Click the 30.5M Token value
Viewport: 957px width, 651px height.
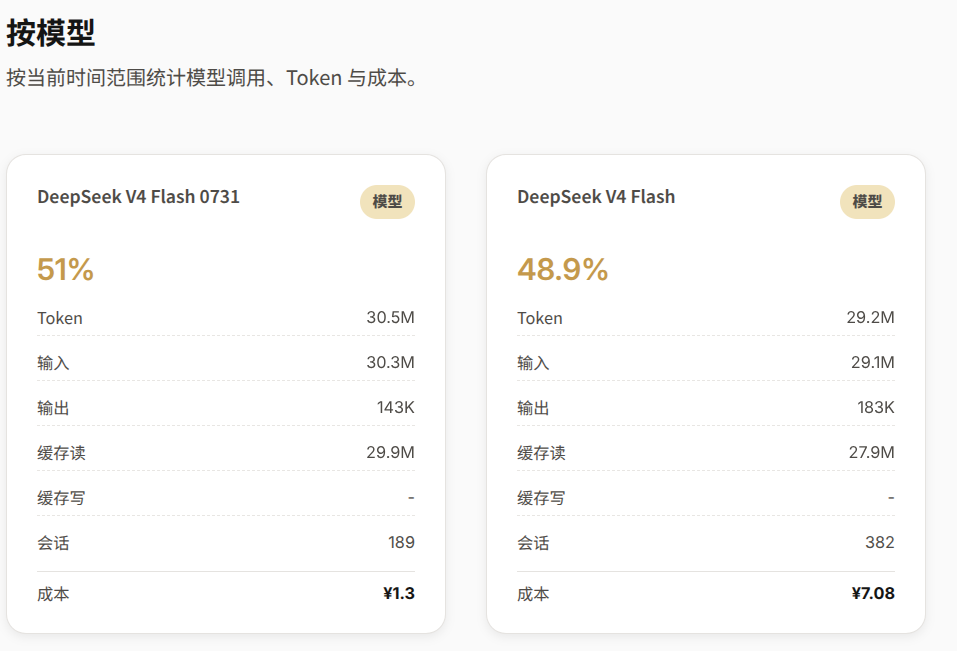390,317
